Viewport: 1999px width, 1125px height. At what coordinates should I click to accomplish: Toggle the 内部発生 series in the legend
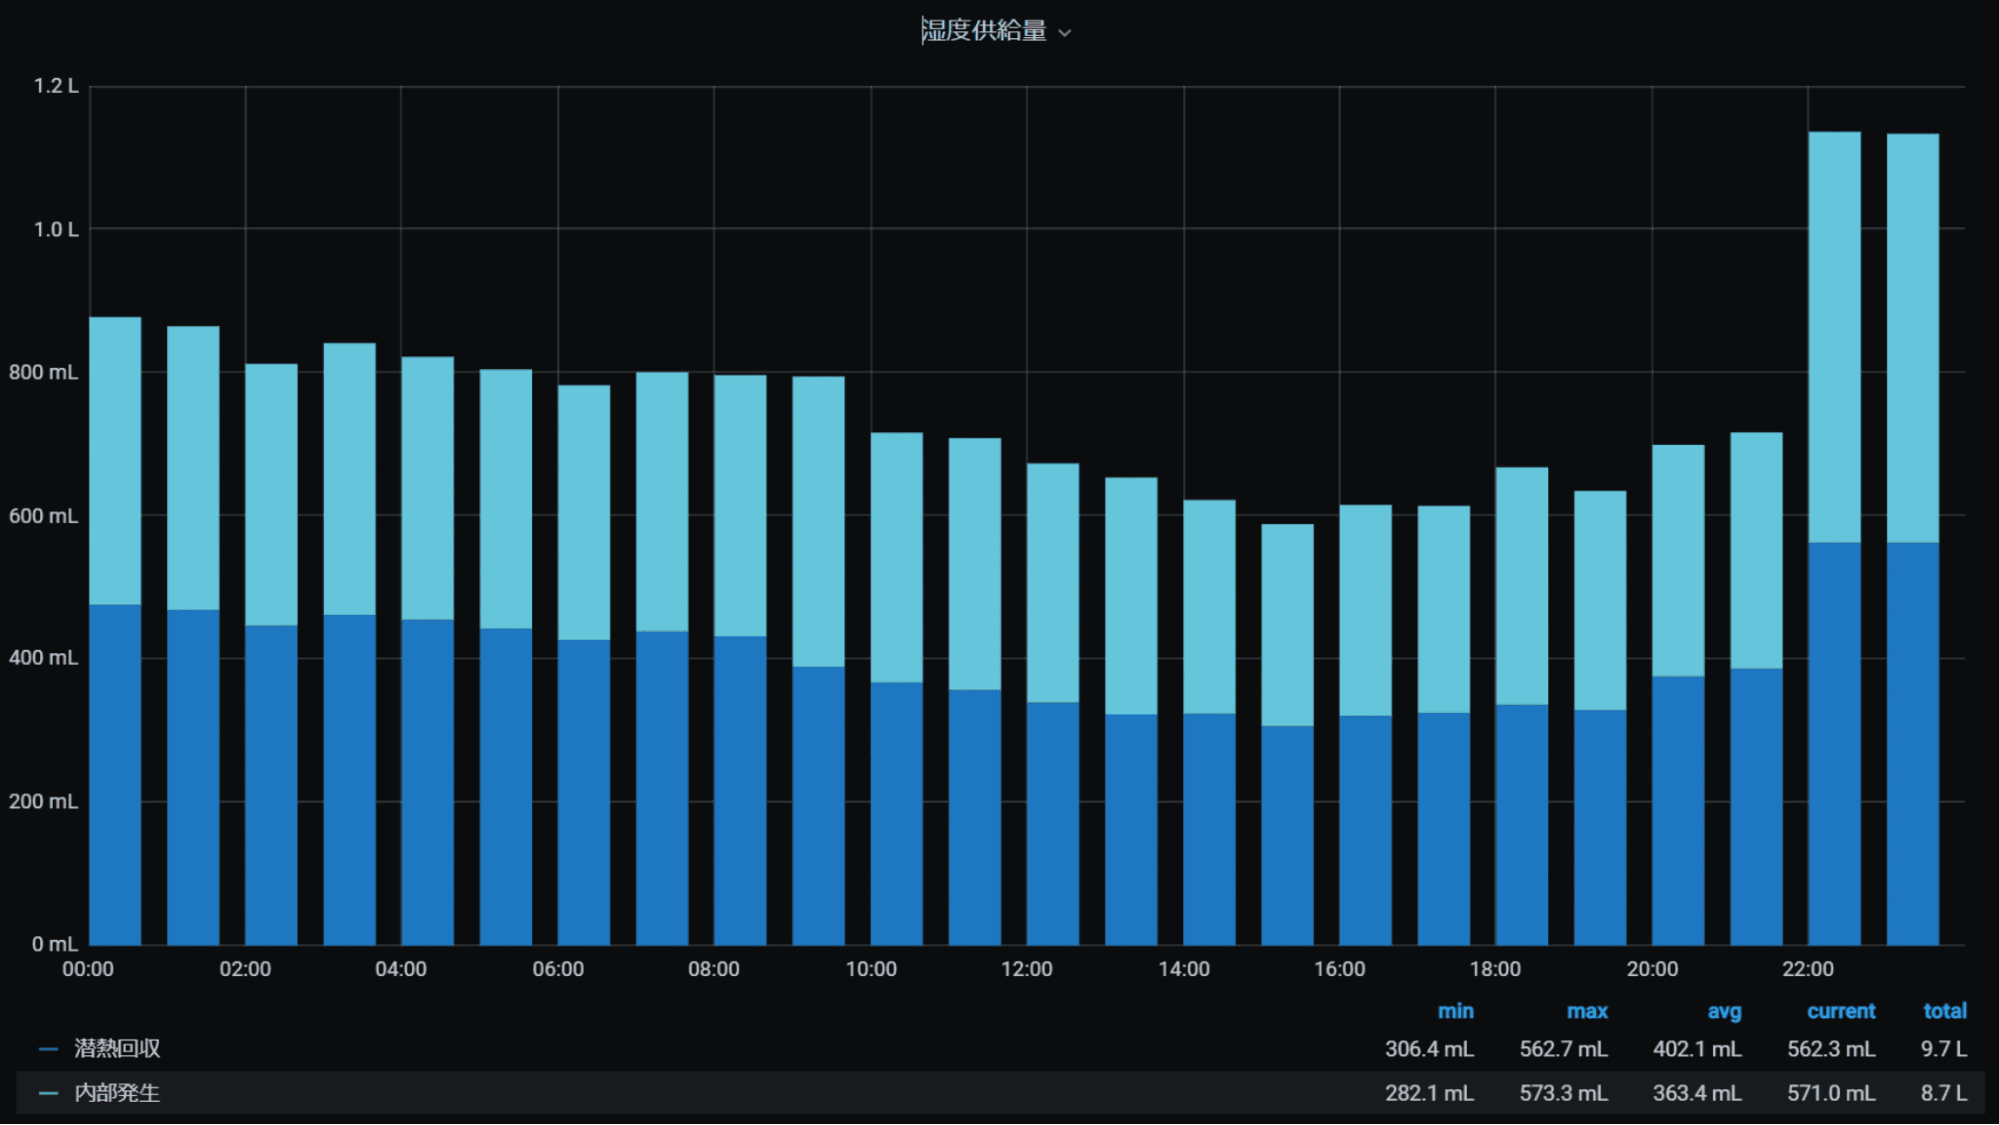117,1092
